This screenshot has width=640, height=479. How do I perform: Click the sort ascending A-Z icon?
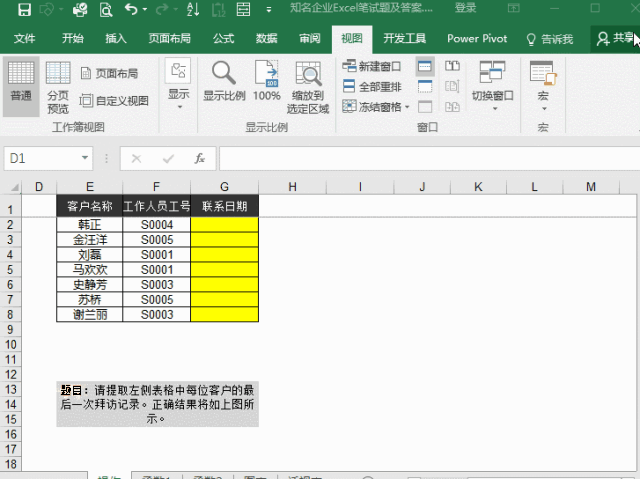[193, 9]
